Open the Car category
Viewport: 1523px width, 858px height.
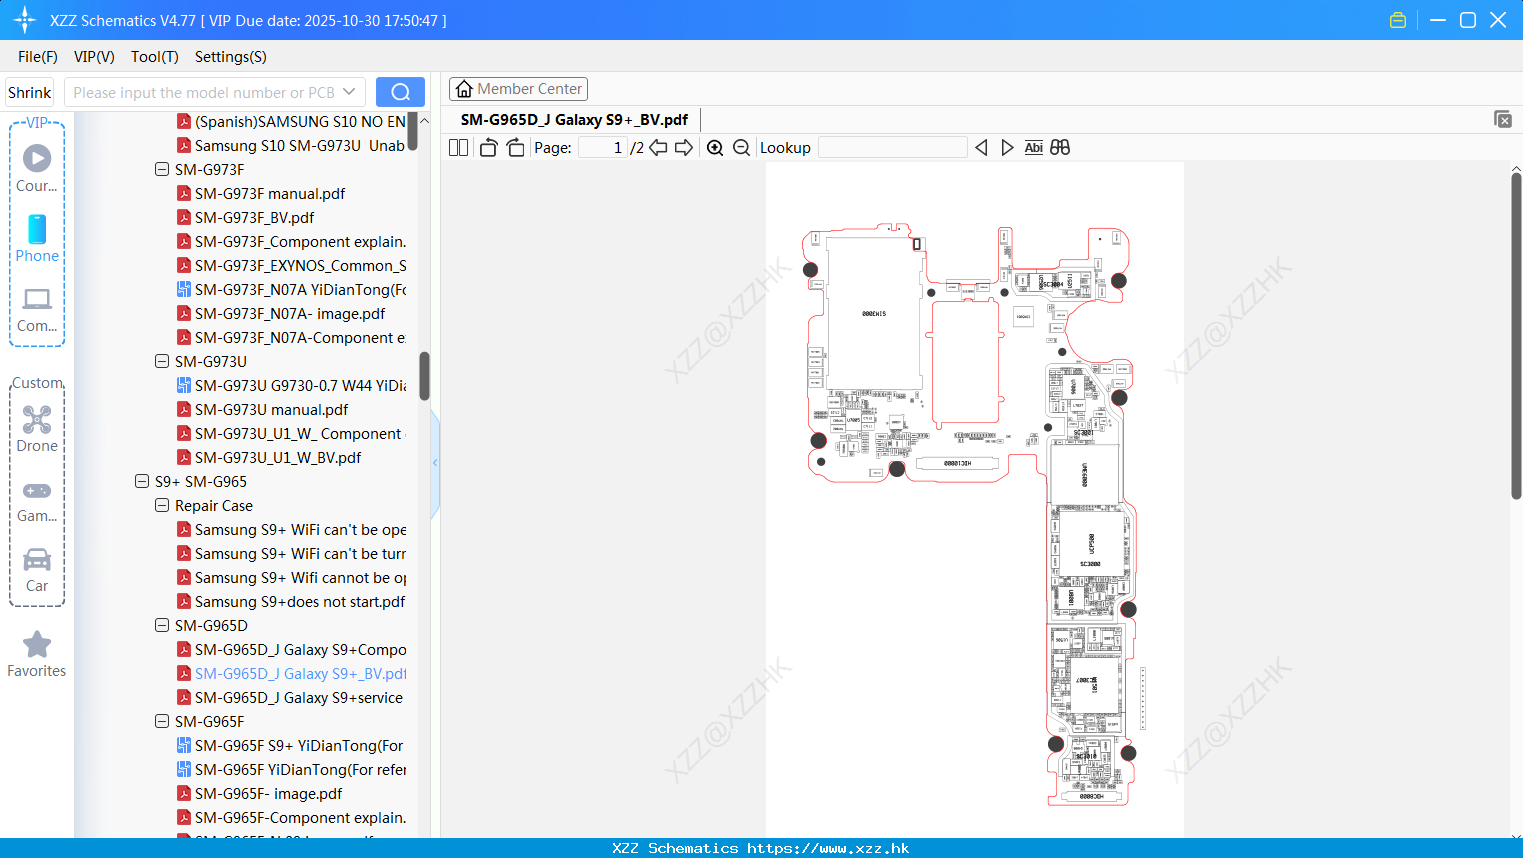point(37,570)
